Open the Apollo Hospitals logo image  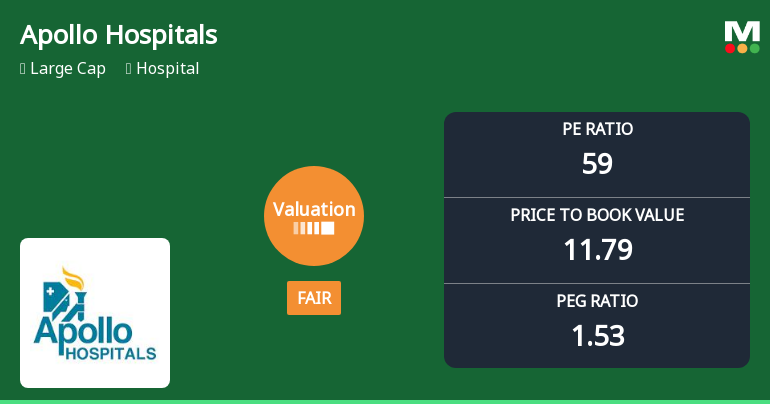point(95,313)
